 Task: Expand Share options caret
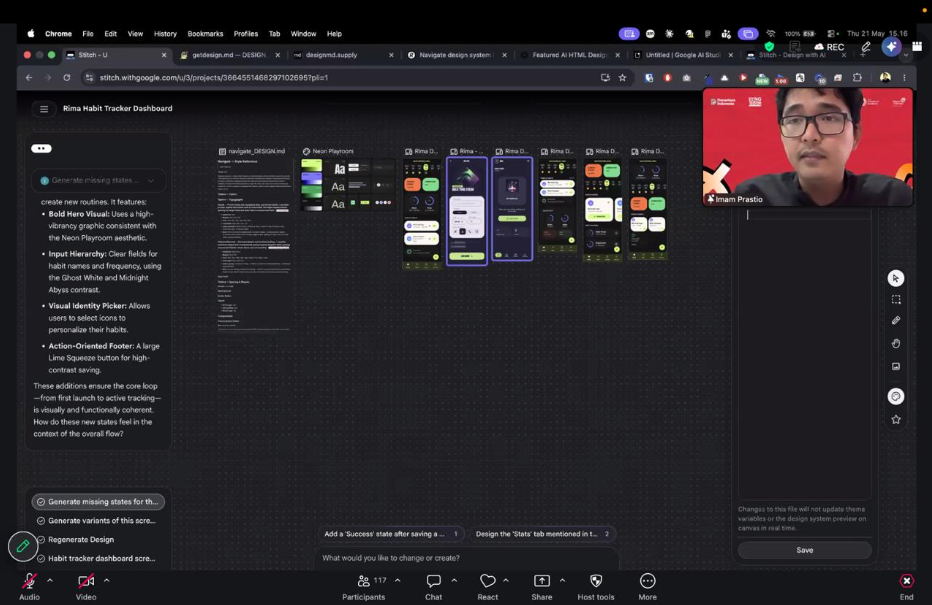point(562,580)
